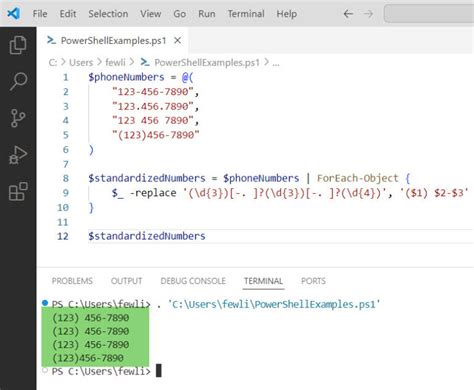Click line number 1 in gutter
Viewport: 474px width, 390px height.
tap(66, 77)
